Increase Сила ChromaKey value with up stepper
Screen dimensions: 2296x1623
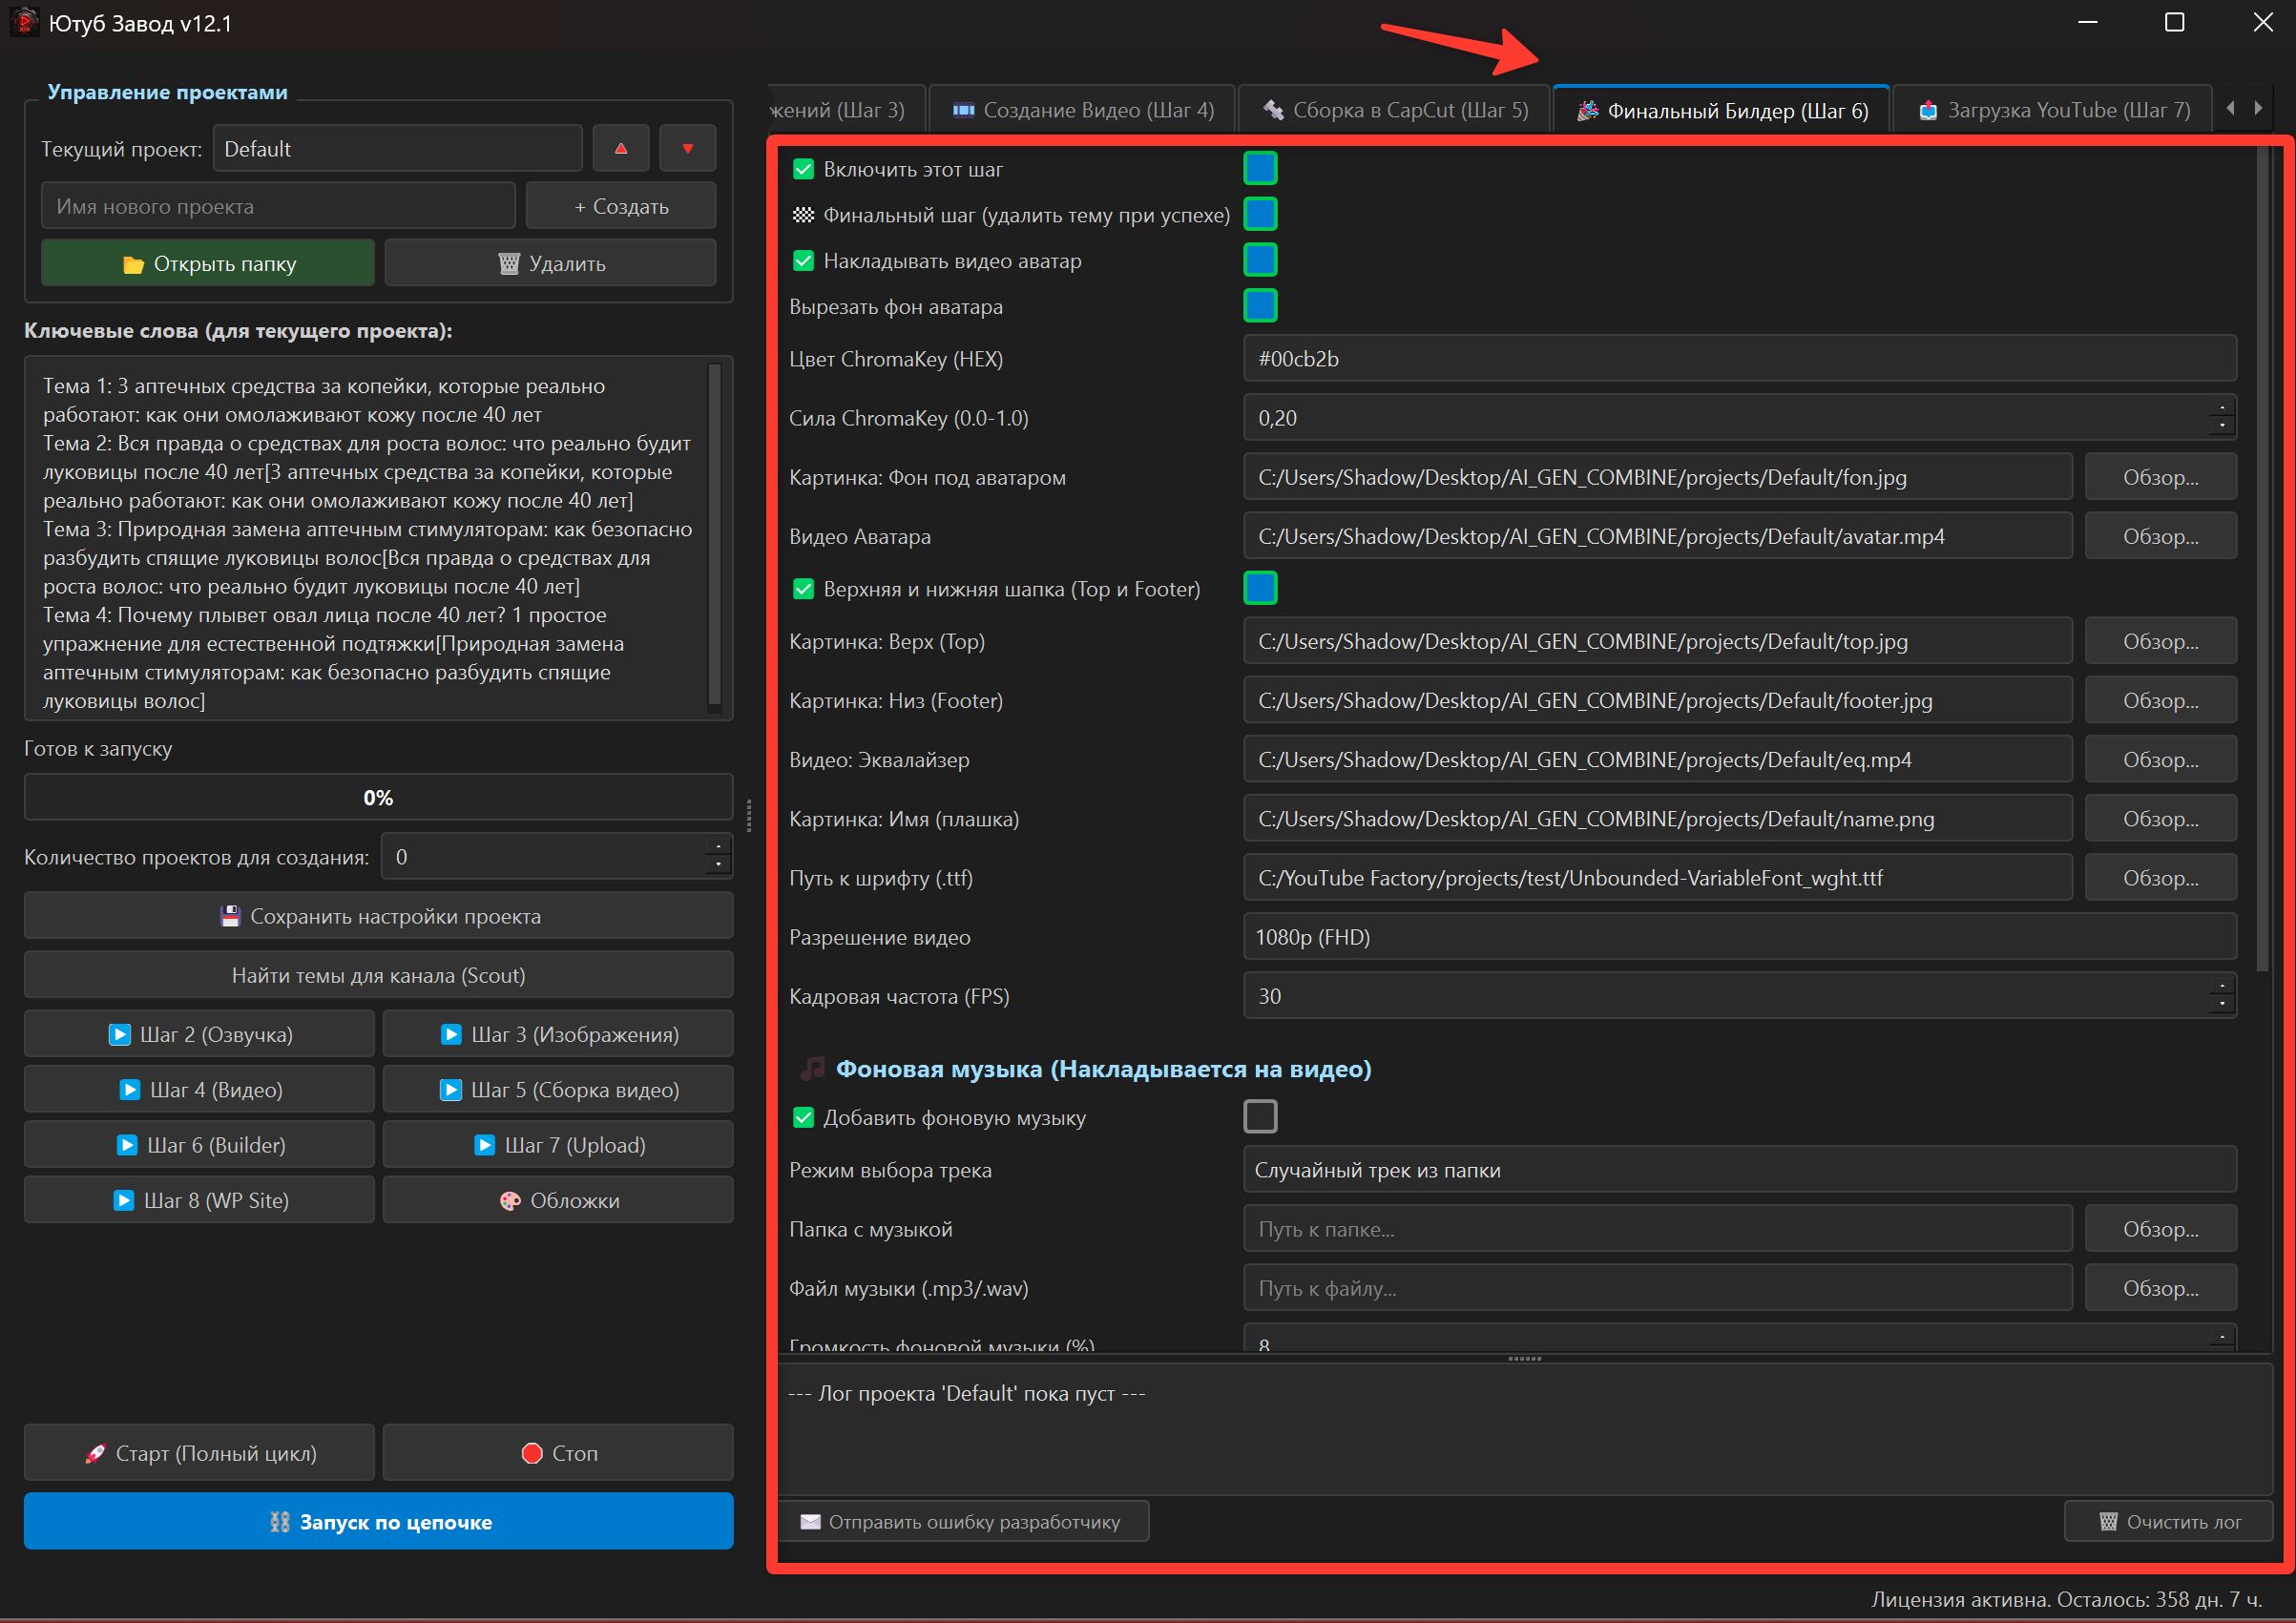click(2221, 407)
